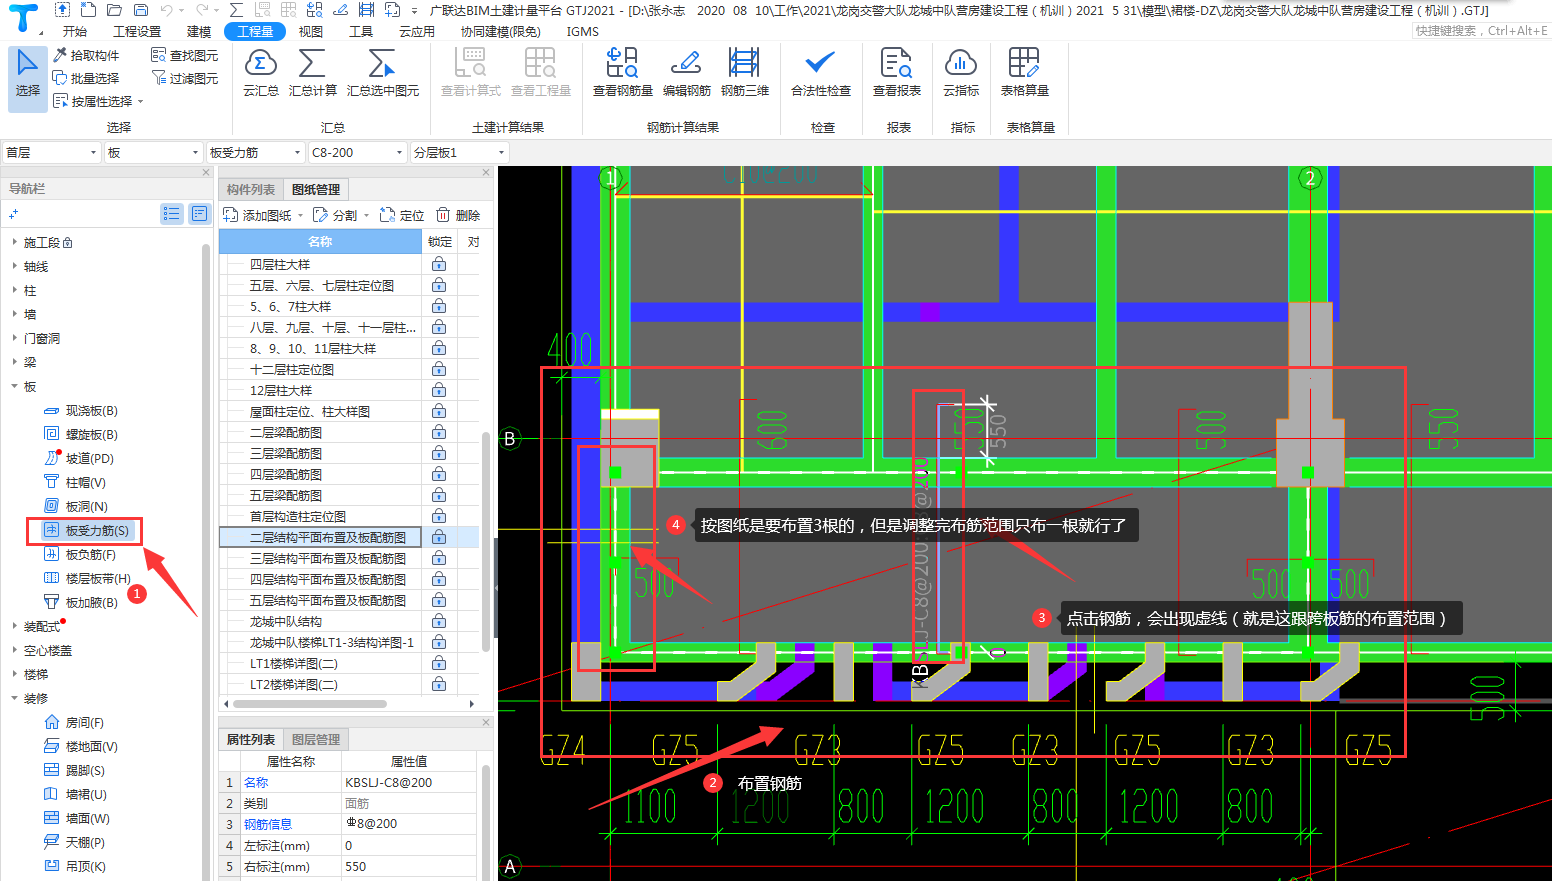
Task: Click 查找图元 find element tool
Action: coord(184,55)
